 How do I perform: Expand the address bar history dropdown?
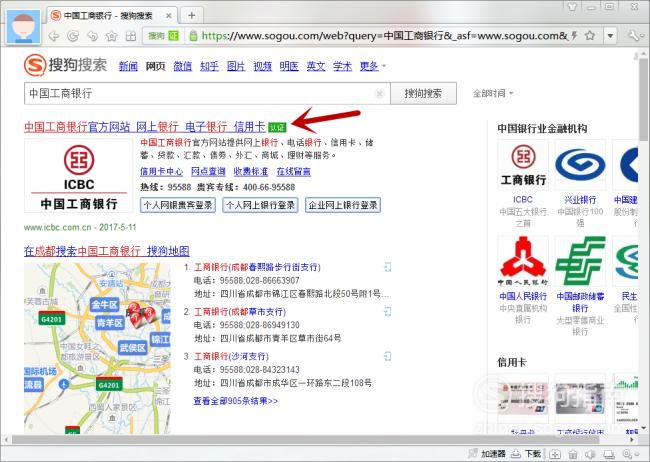pyautogui.click(x=610, y=36)
